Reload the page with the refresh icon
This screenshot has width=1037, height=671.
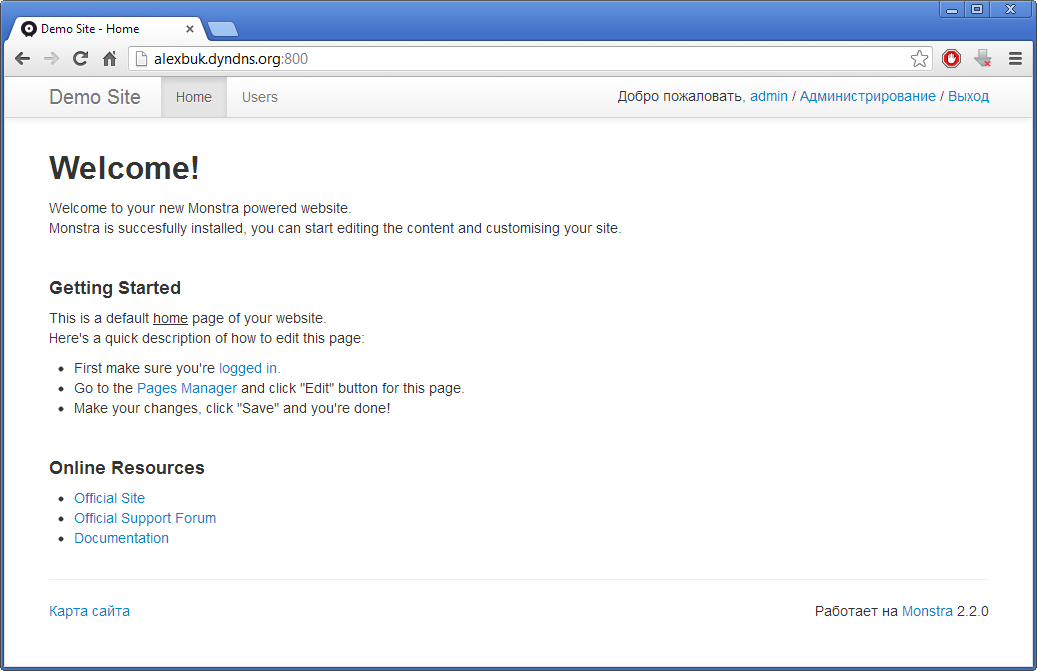81,59
